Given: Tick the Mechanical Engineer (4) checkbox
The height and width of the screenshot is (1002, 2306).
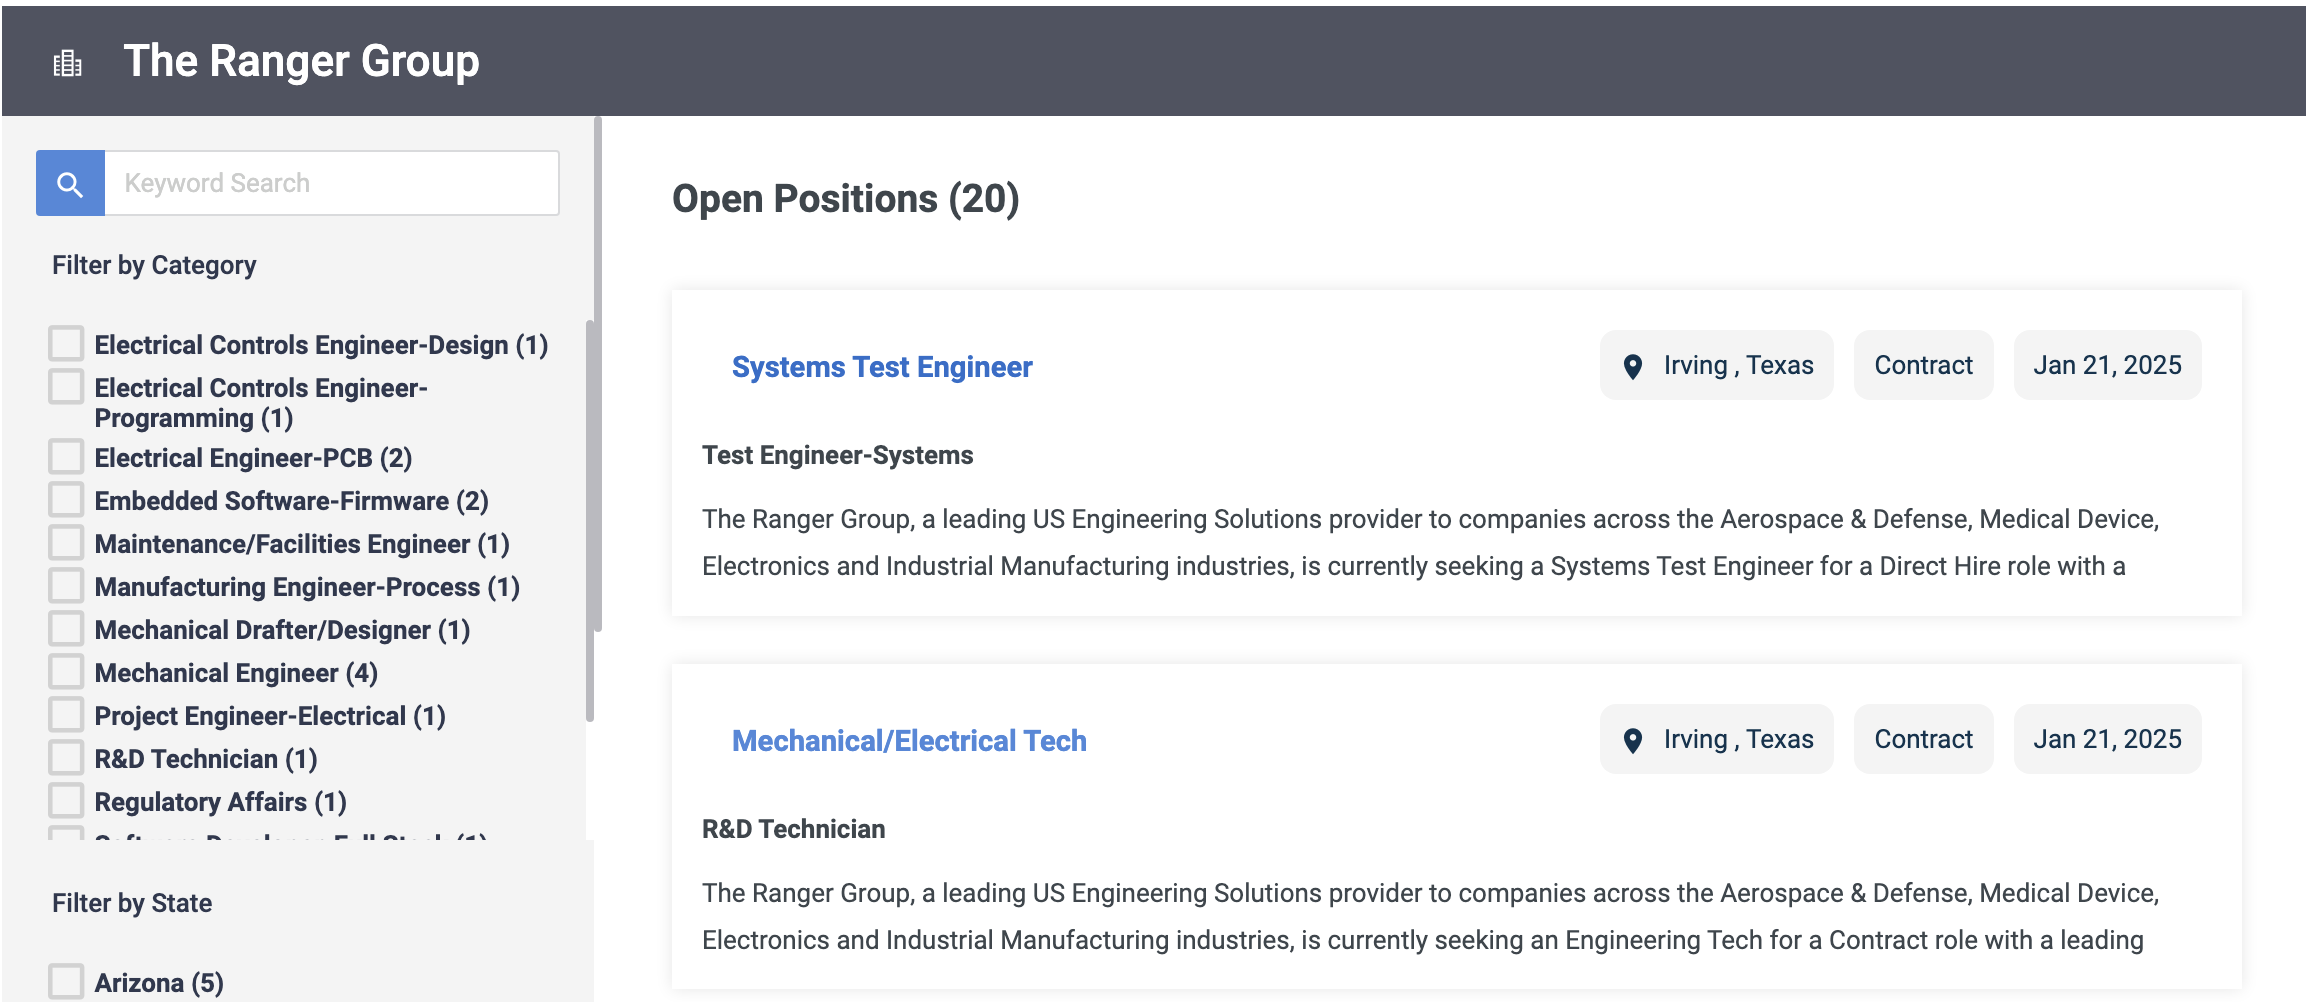Looking at the screenshot, I should [66, 671].
